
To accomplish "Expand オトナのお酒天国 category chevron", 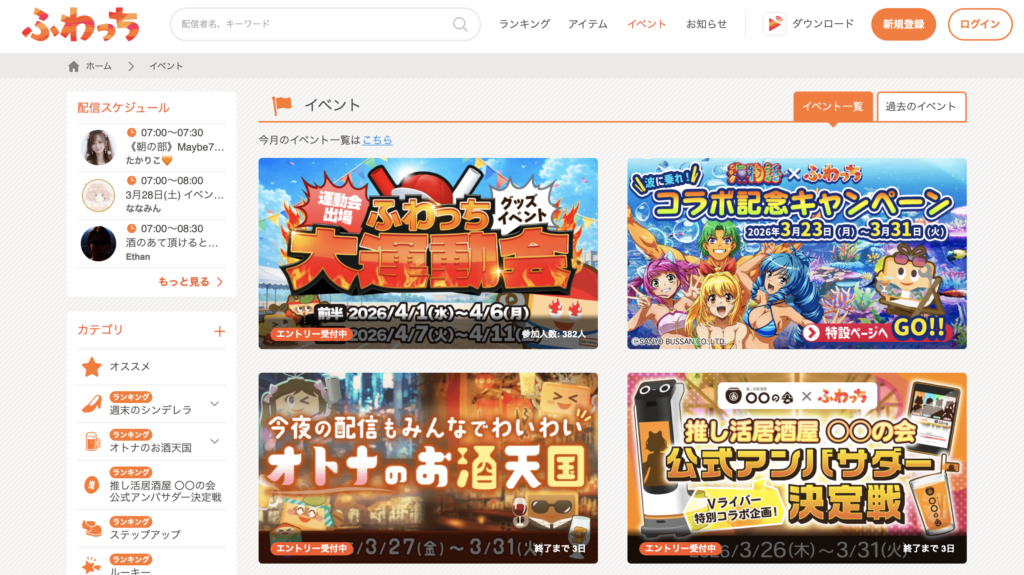I will pos(214,441).
